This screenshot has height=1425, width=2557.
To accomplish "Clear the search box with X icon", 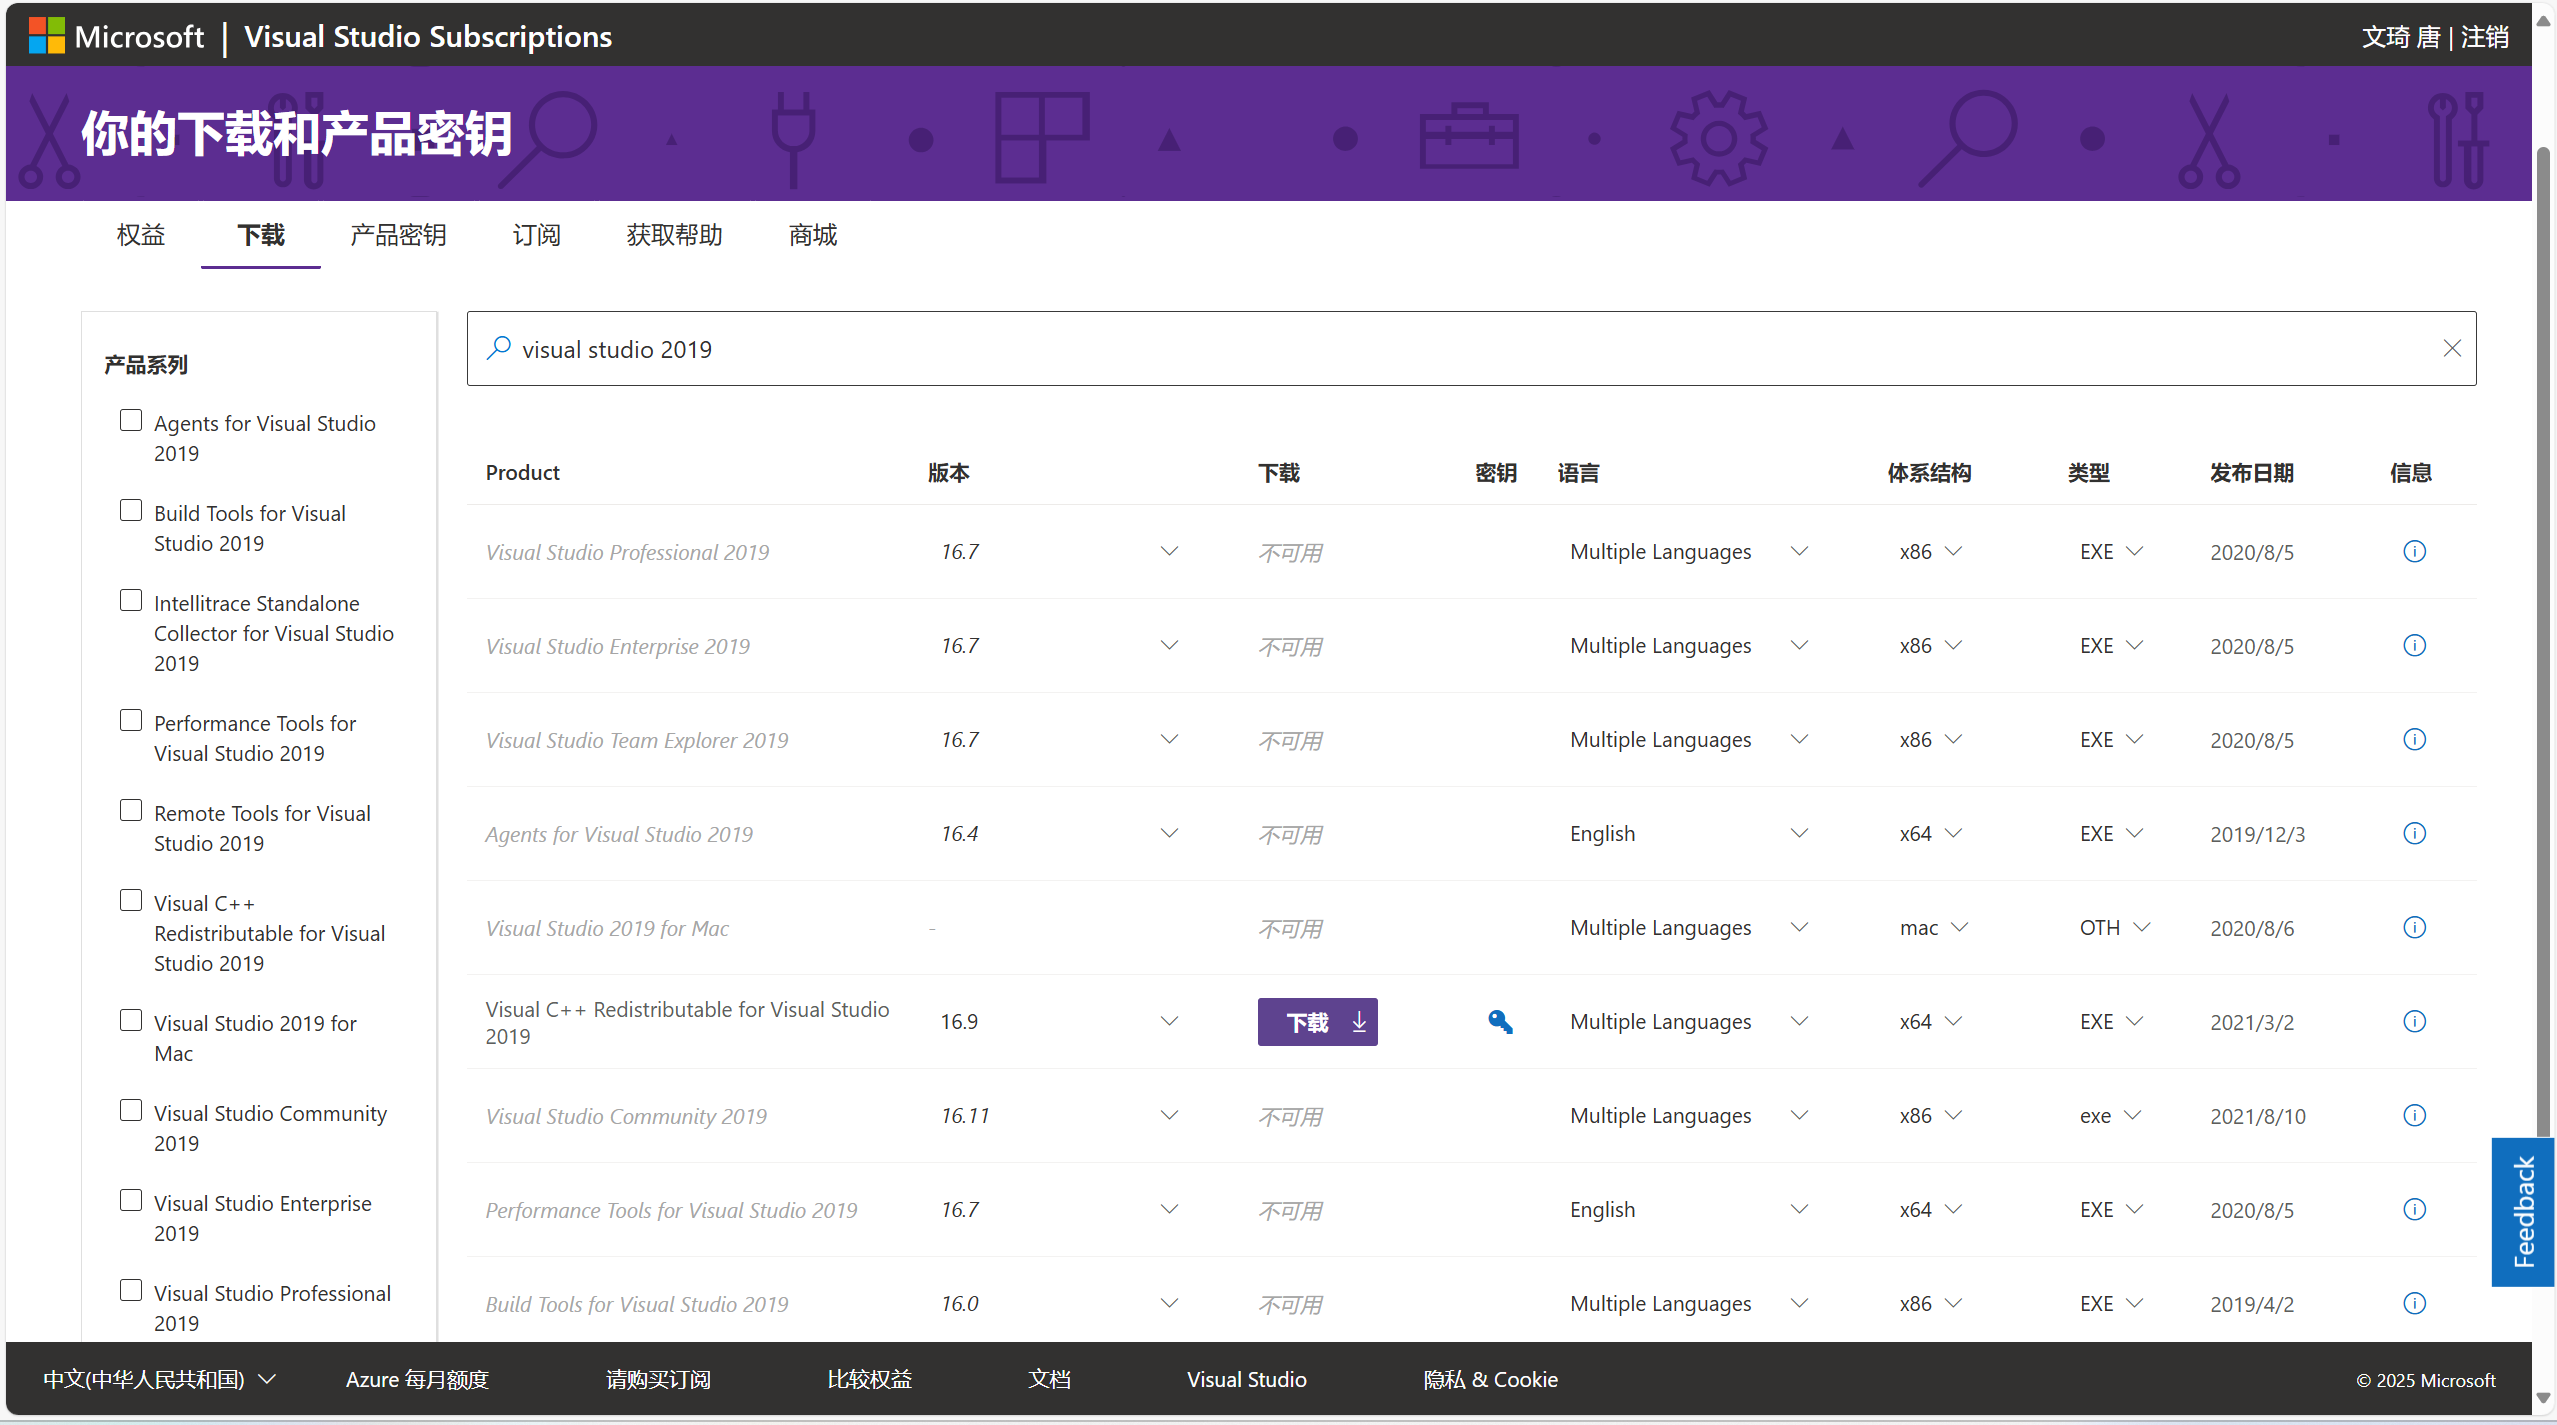I will (2451, 348).
